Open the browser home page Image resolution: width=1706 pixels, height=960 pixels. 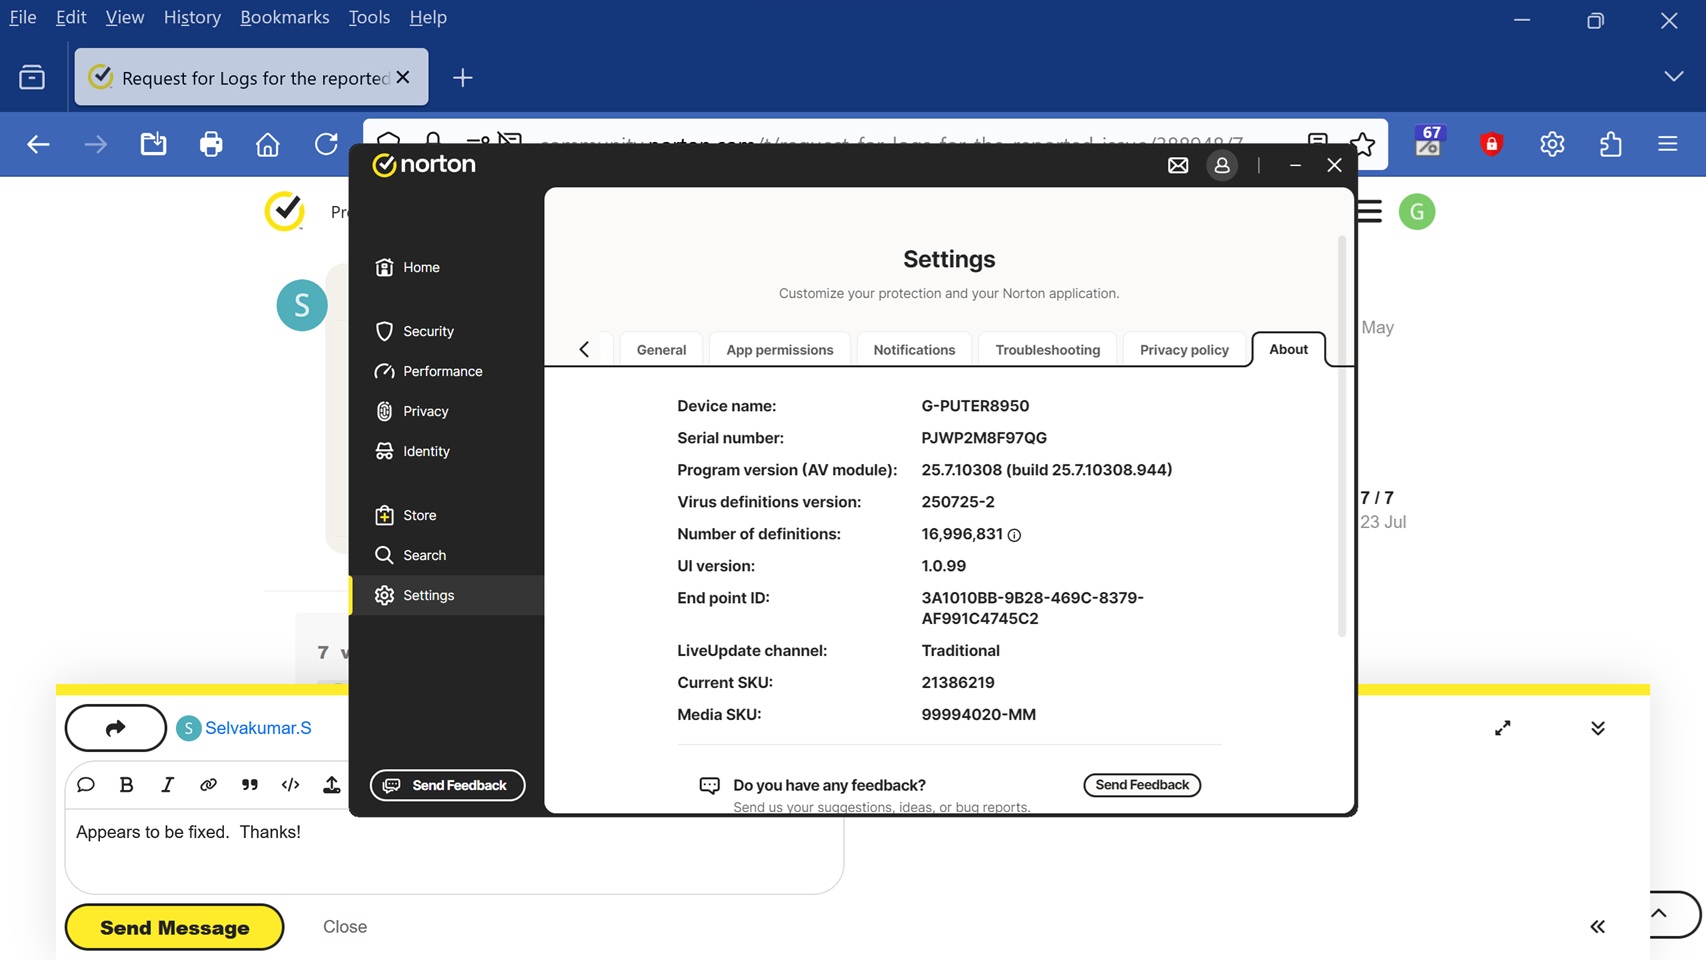click(268, 144)
